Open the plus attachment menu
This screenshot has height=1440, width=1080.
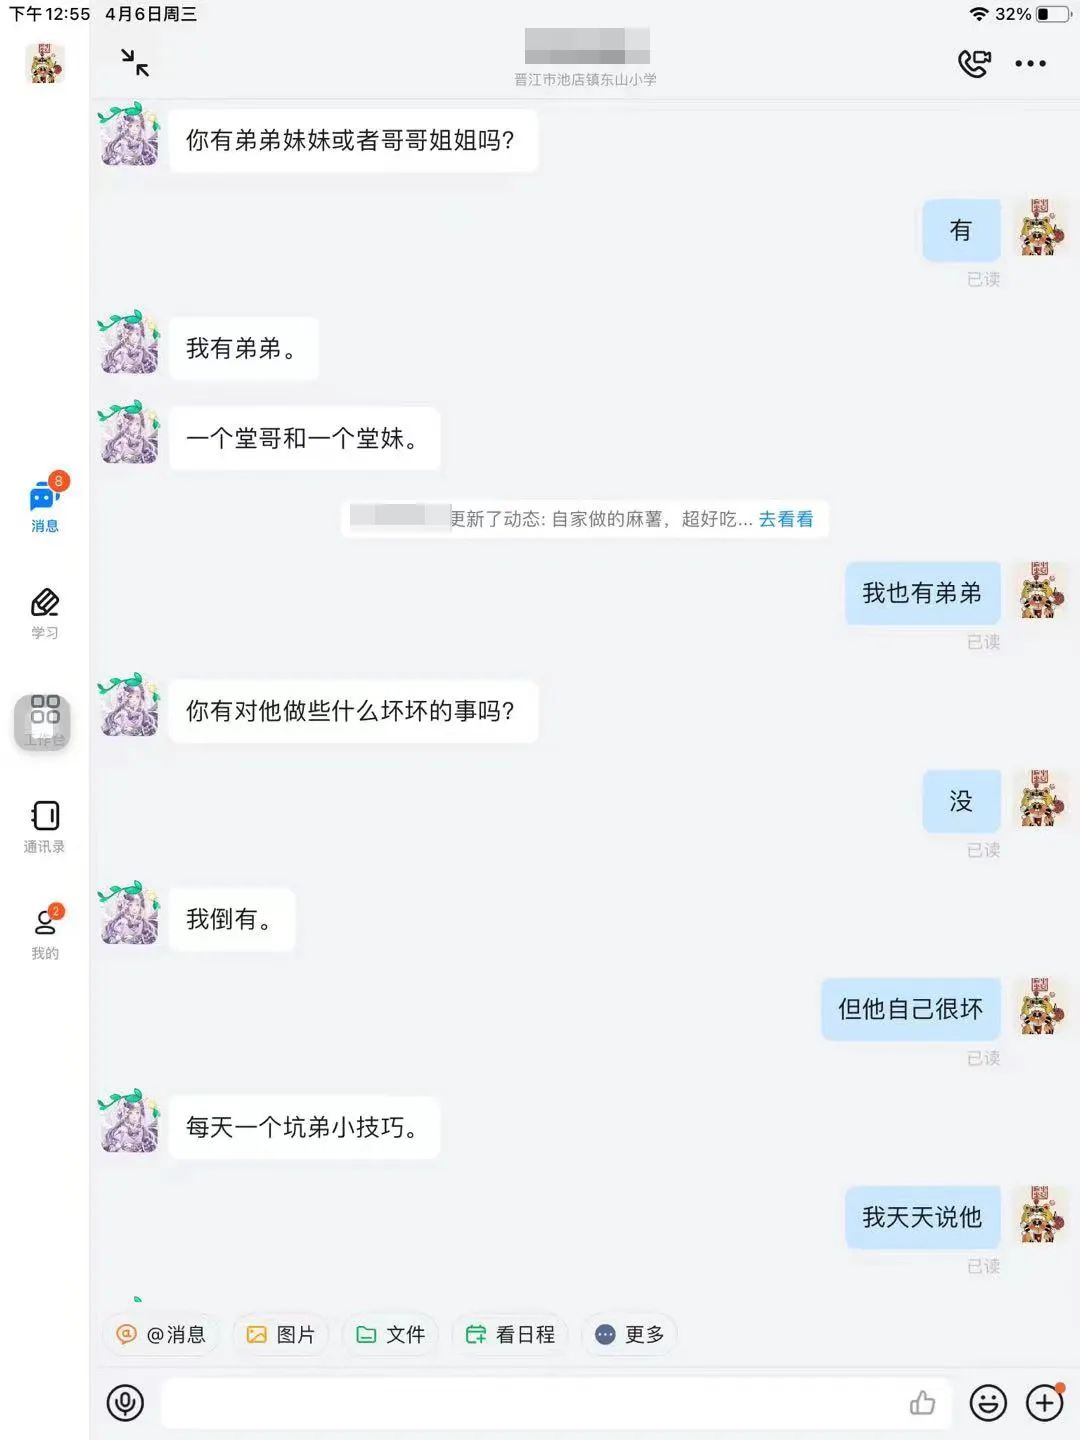1045,1403
